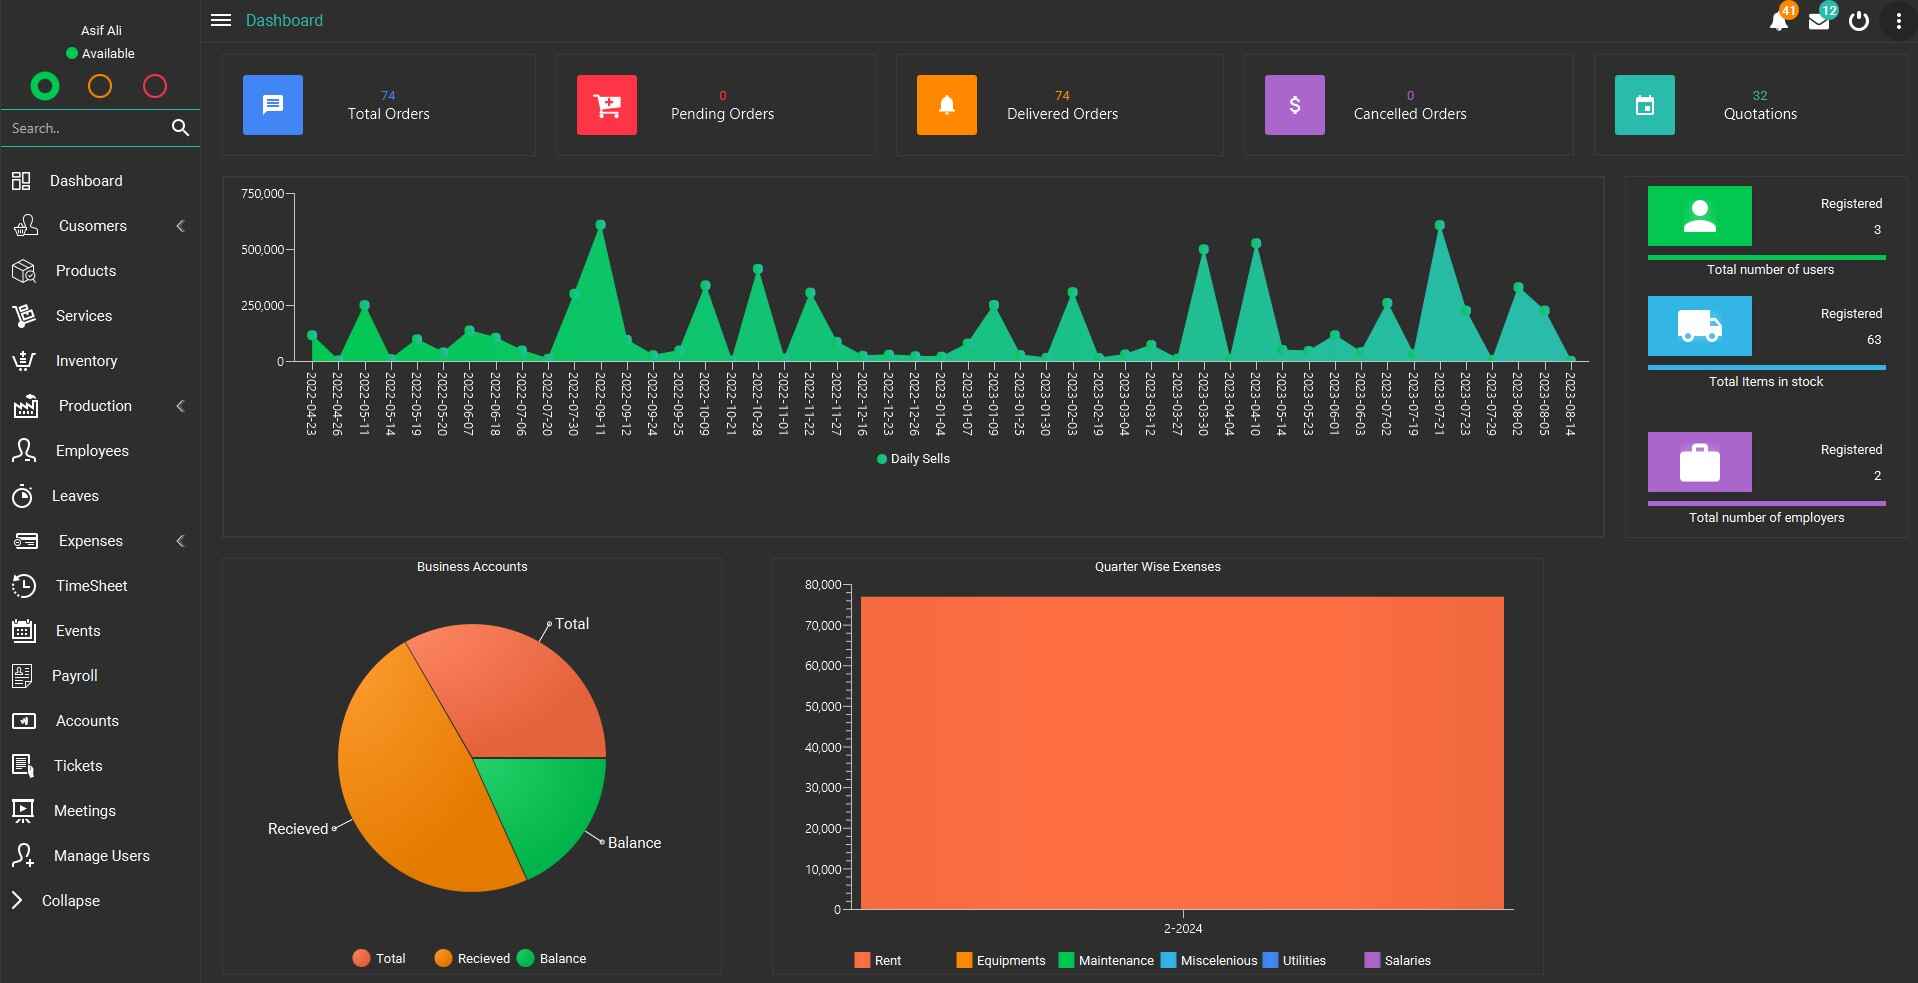The image size is (1918, 983).
Task: Click the purple Cancelled Orders dollar icon
Action: tap(1294, 105)
